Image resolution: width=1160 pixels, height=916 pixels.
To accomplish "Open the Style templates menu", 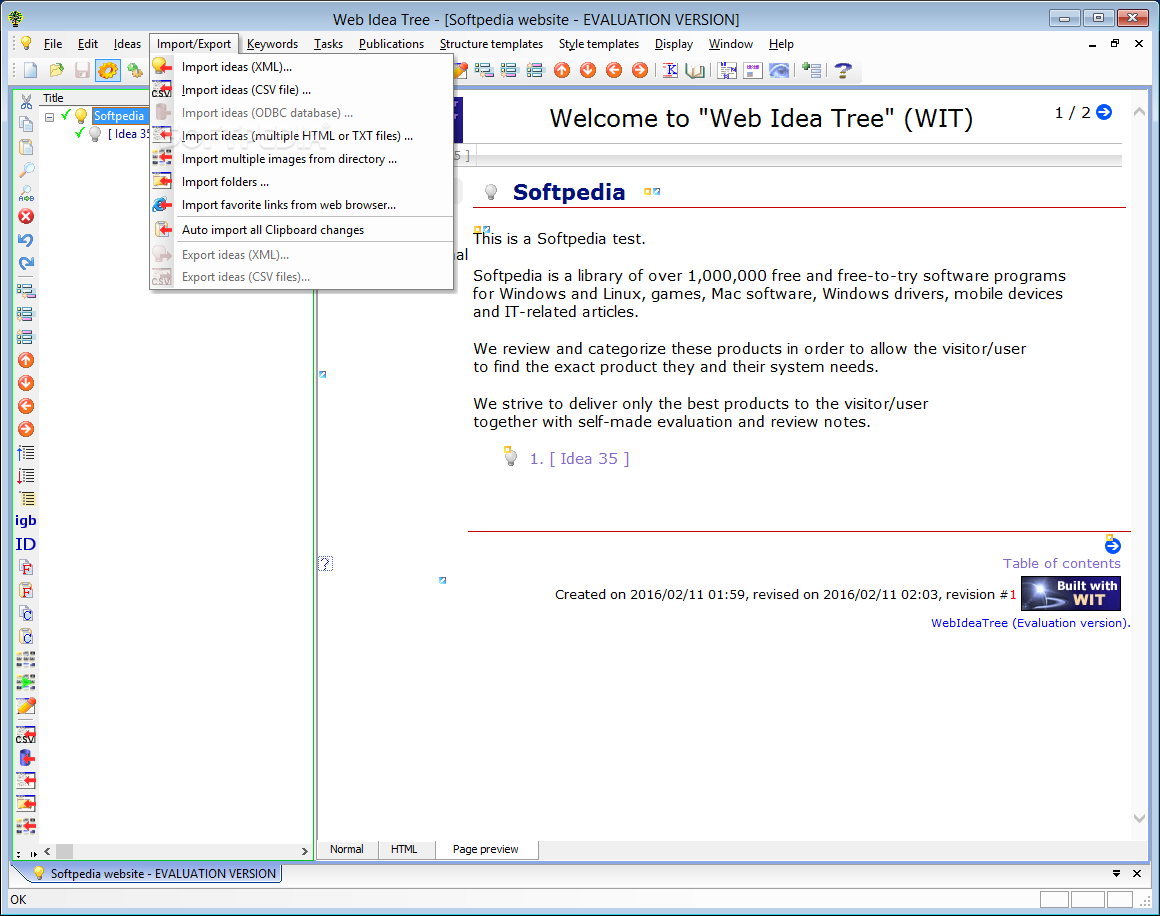I will click(598, 44).
